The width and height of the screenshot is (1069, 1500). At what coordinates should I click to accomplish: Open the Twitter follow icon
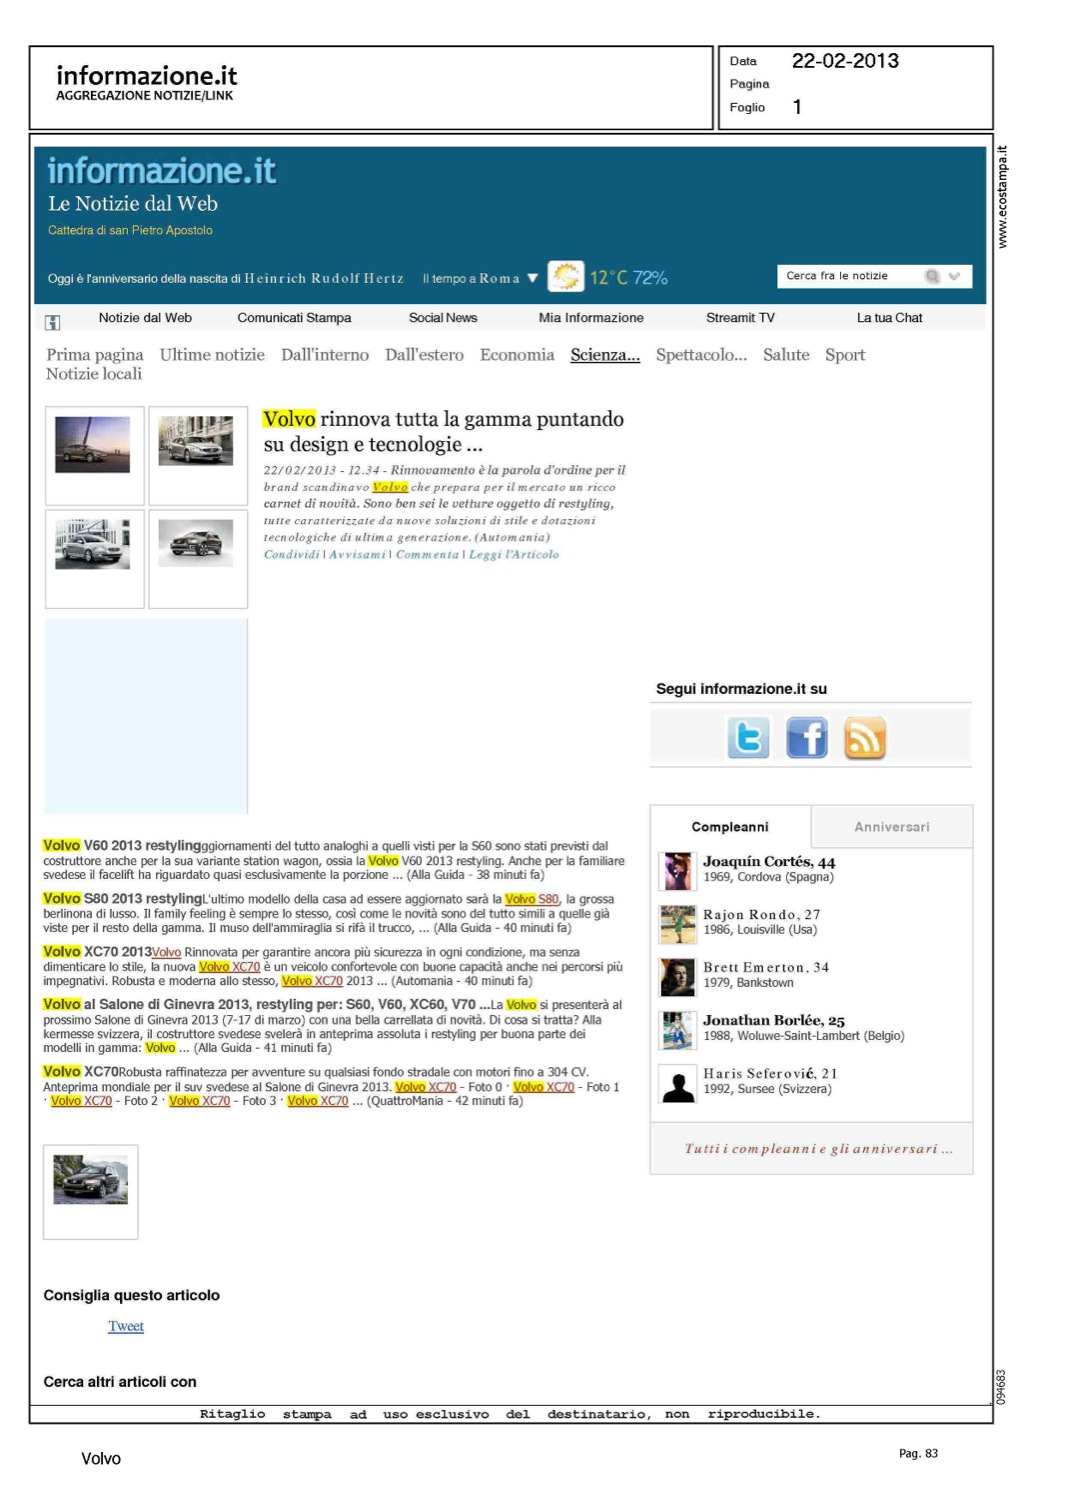click(x=748, y=738)
